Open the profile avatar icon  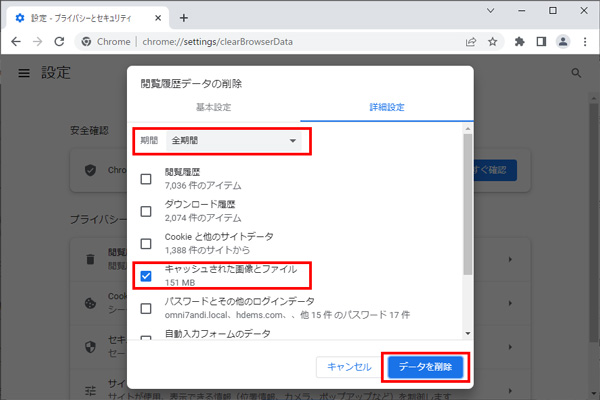coord(563,41)
